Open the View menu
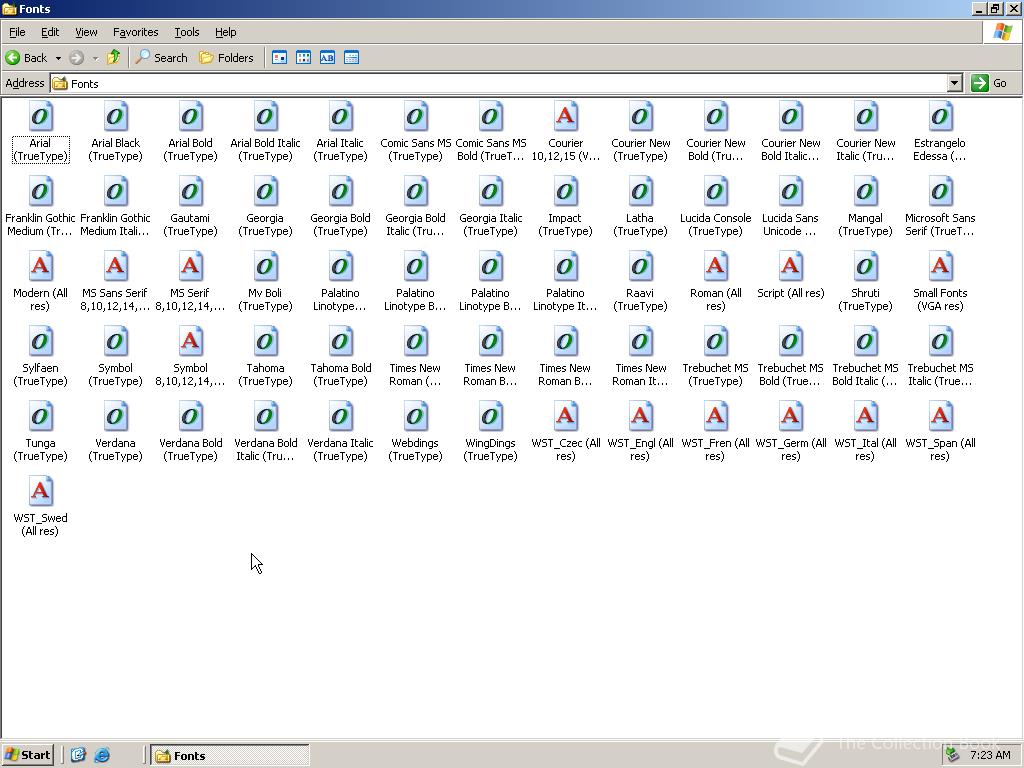Image resolution: width=1024 pixels, height=768 pixels. 86,32
